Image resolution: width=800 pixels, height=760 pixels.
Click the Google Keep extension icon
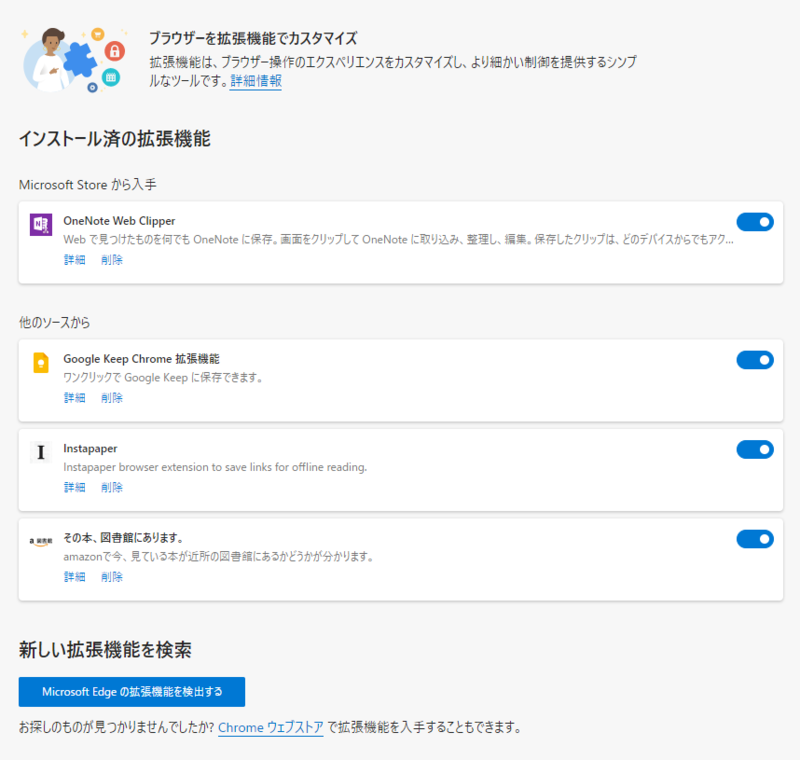[x=41, y=363]
